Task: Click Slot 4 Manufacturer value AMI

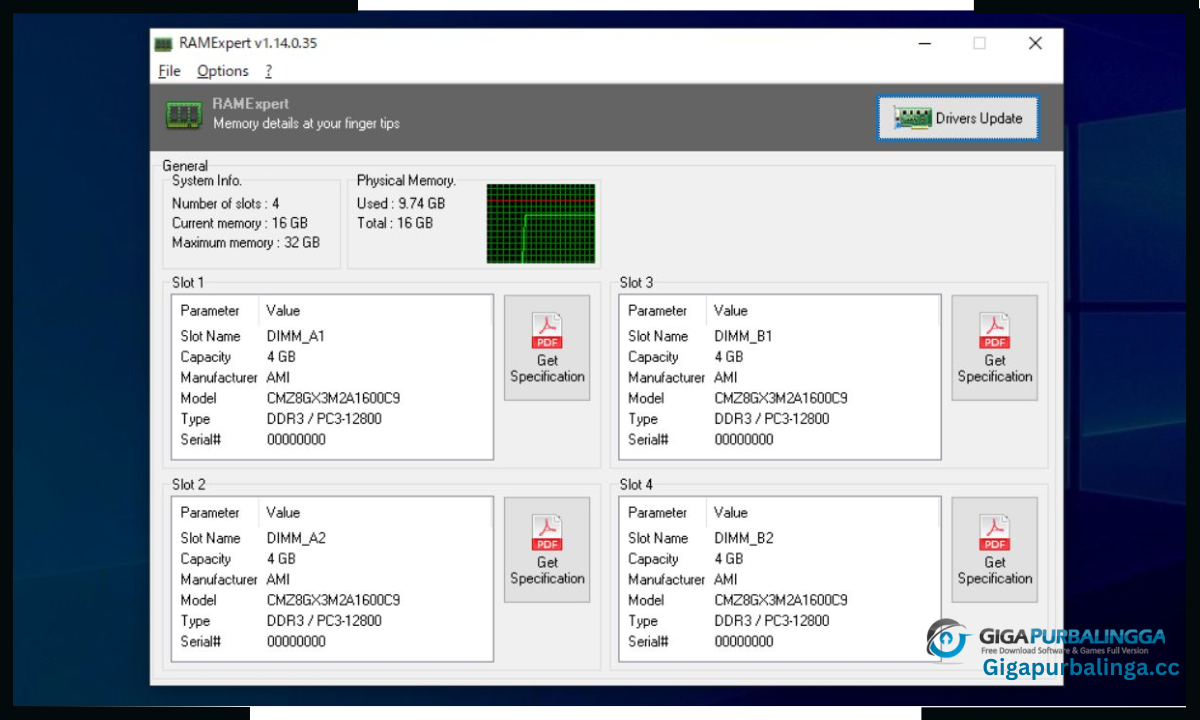Action: tap(726, 580)
